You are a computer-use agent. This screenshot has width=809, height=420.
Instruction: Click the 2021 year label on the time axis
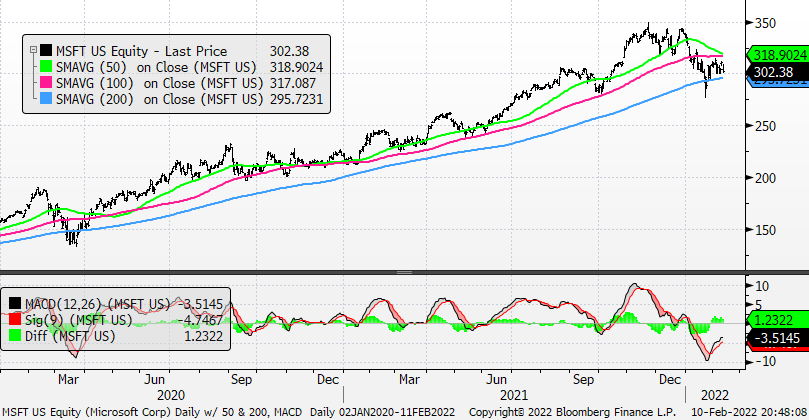(514, 396)
